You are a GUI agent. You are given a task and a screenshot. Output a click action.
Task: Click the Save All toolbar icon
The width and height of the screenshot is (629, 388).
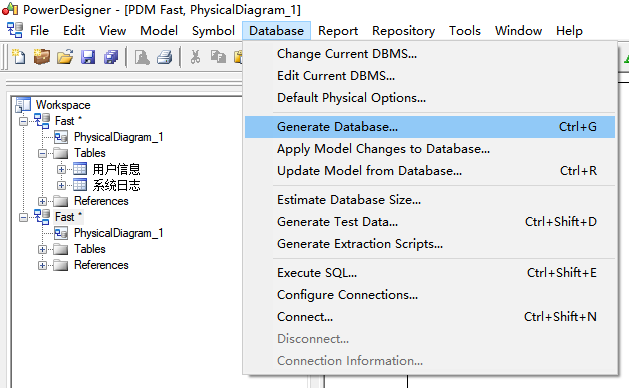point(111,57)
